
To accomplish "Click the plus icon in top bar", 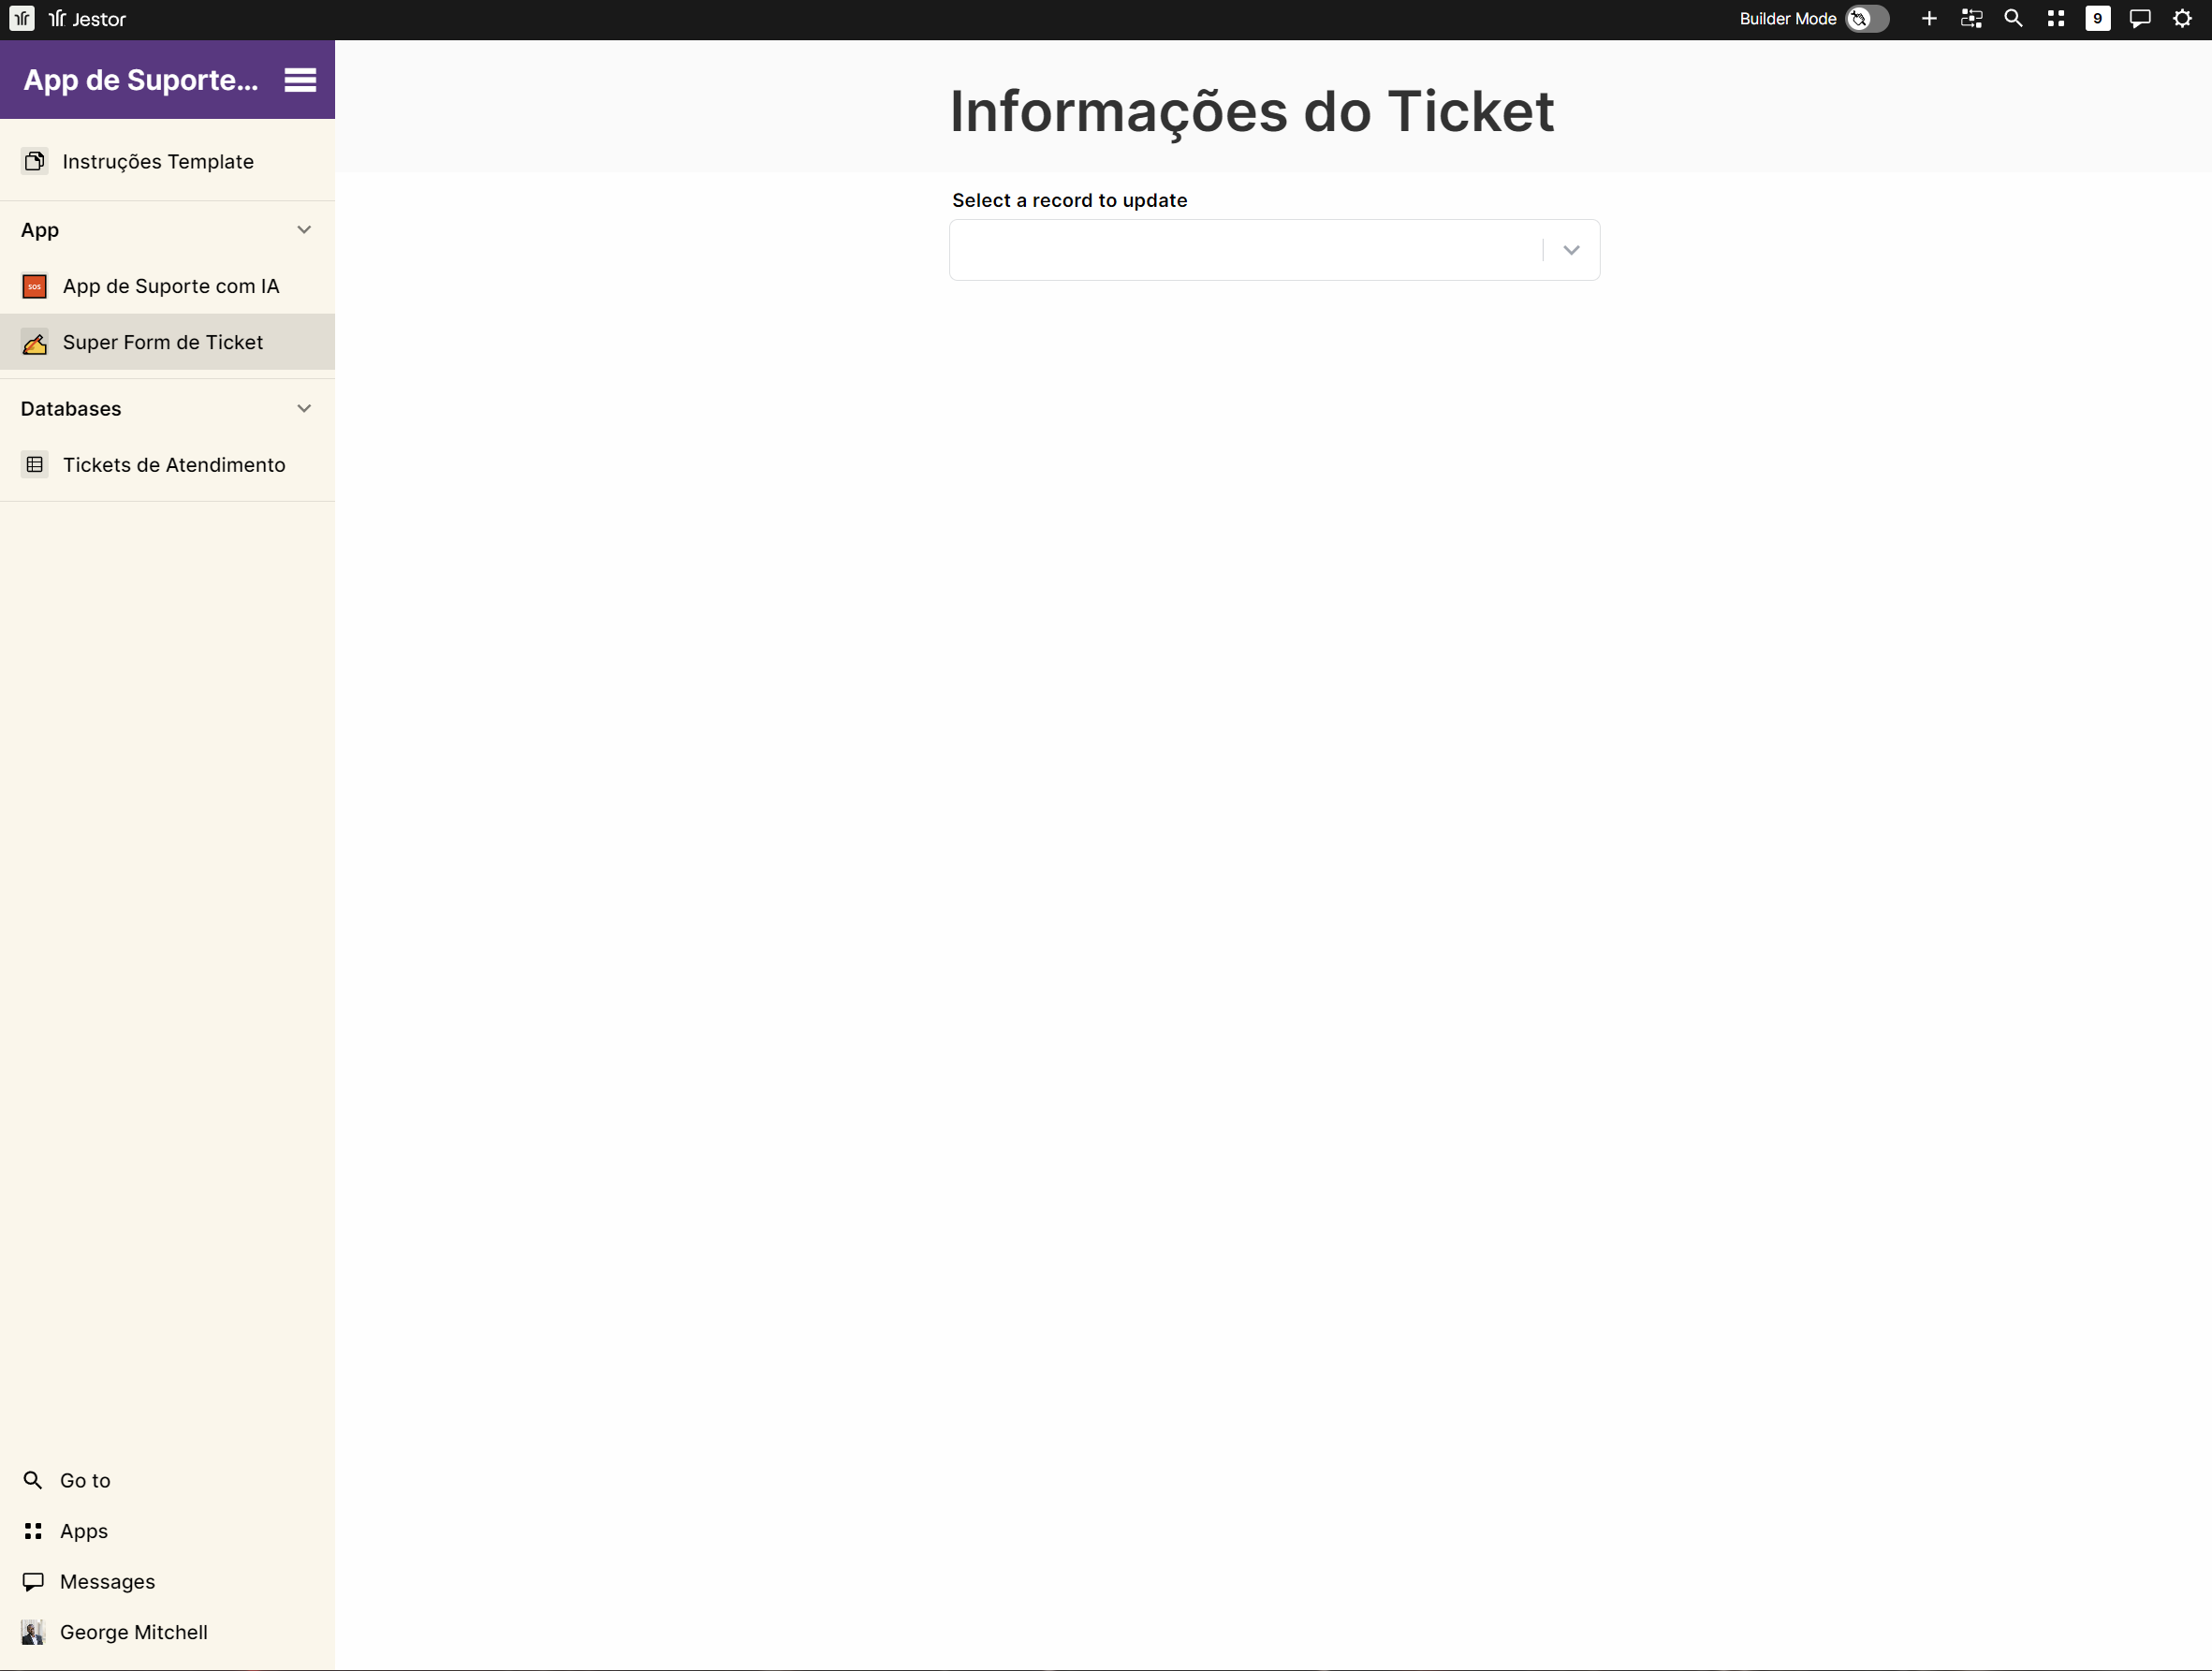I will (x=1929, y=19).
